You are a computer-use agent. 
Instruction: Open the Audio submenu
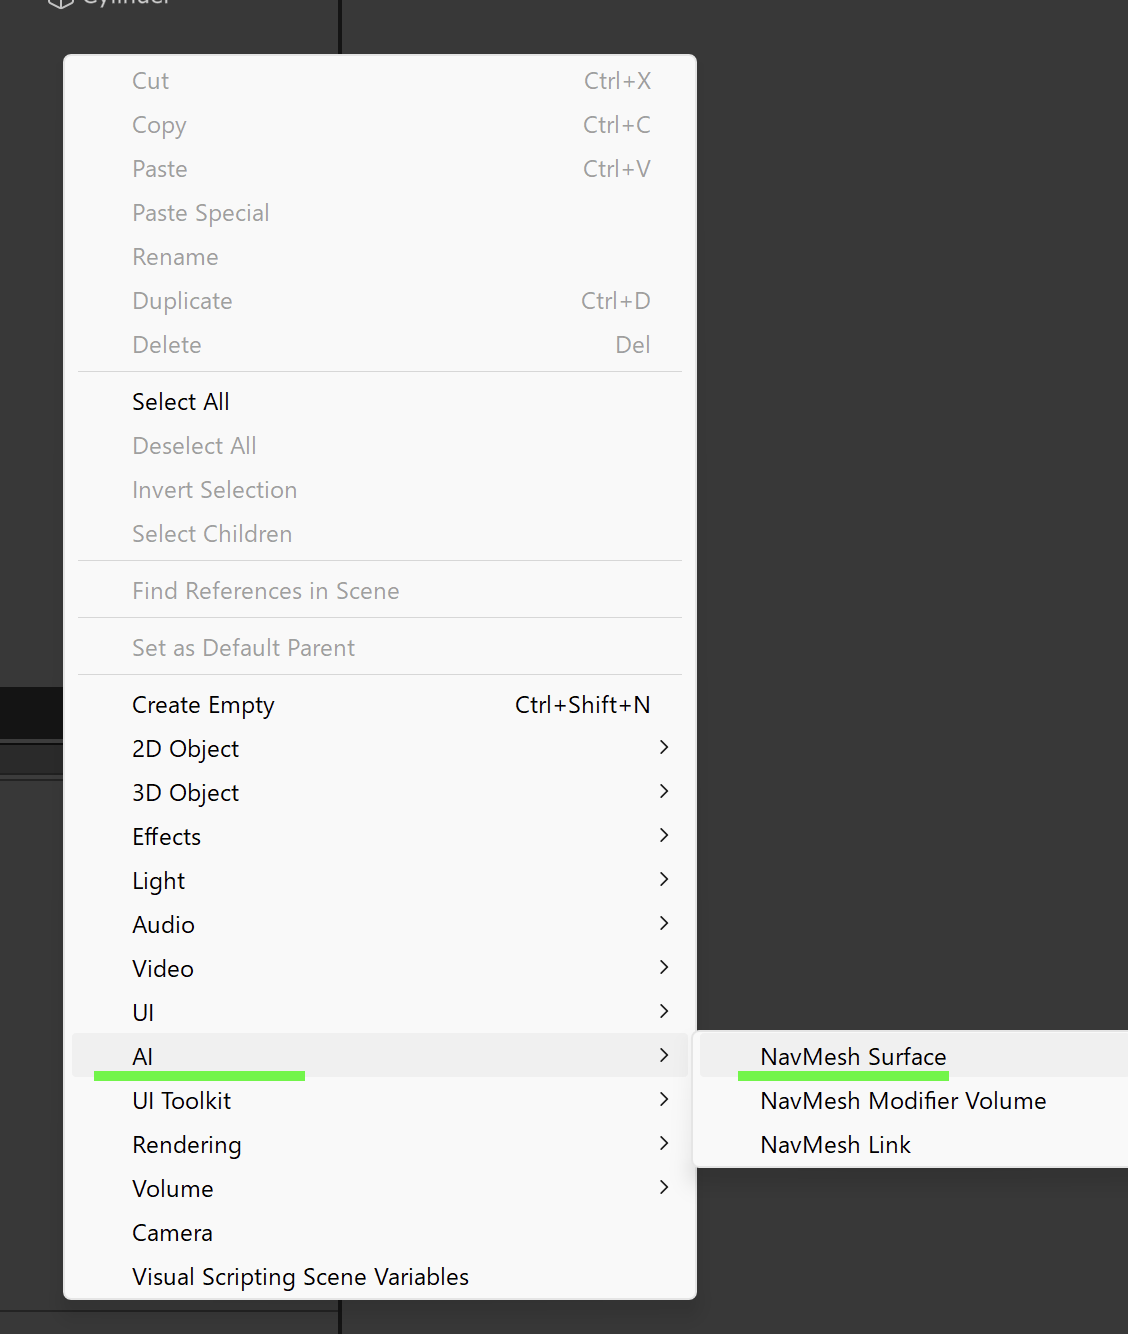point(163,924)
